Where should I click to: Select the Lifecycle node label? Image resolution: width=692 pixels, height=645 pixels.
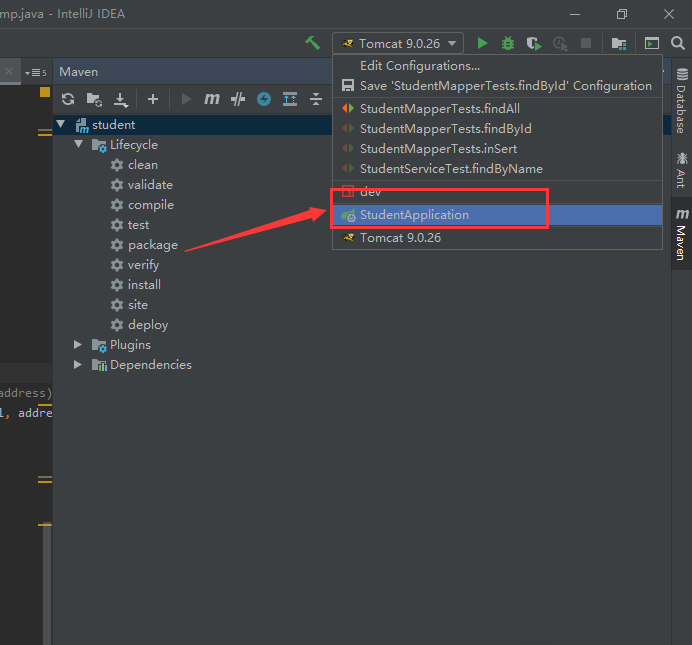tap(134, 145)
